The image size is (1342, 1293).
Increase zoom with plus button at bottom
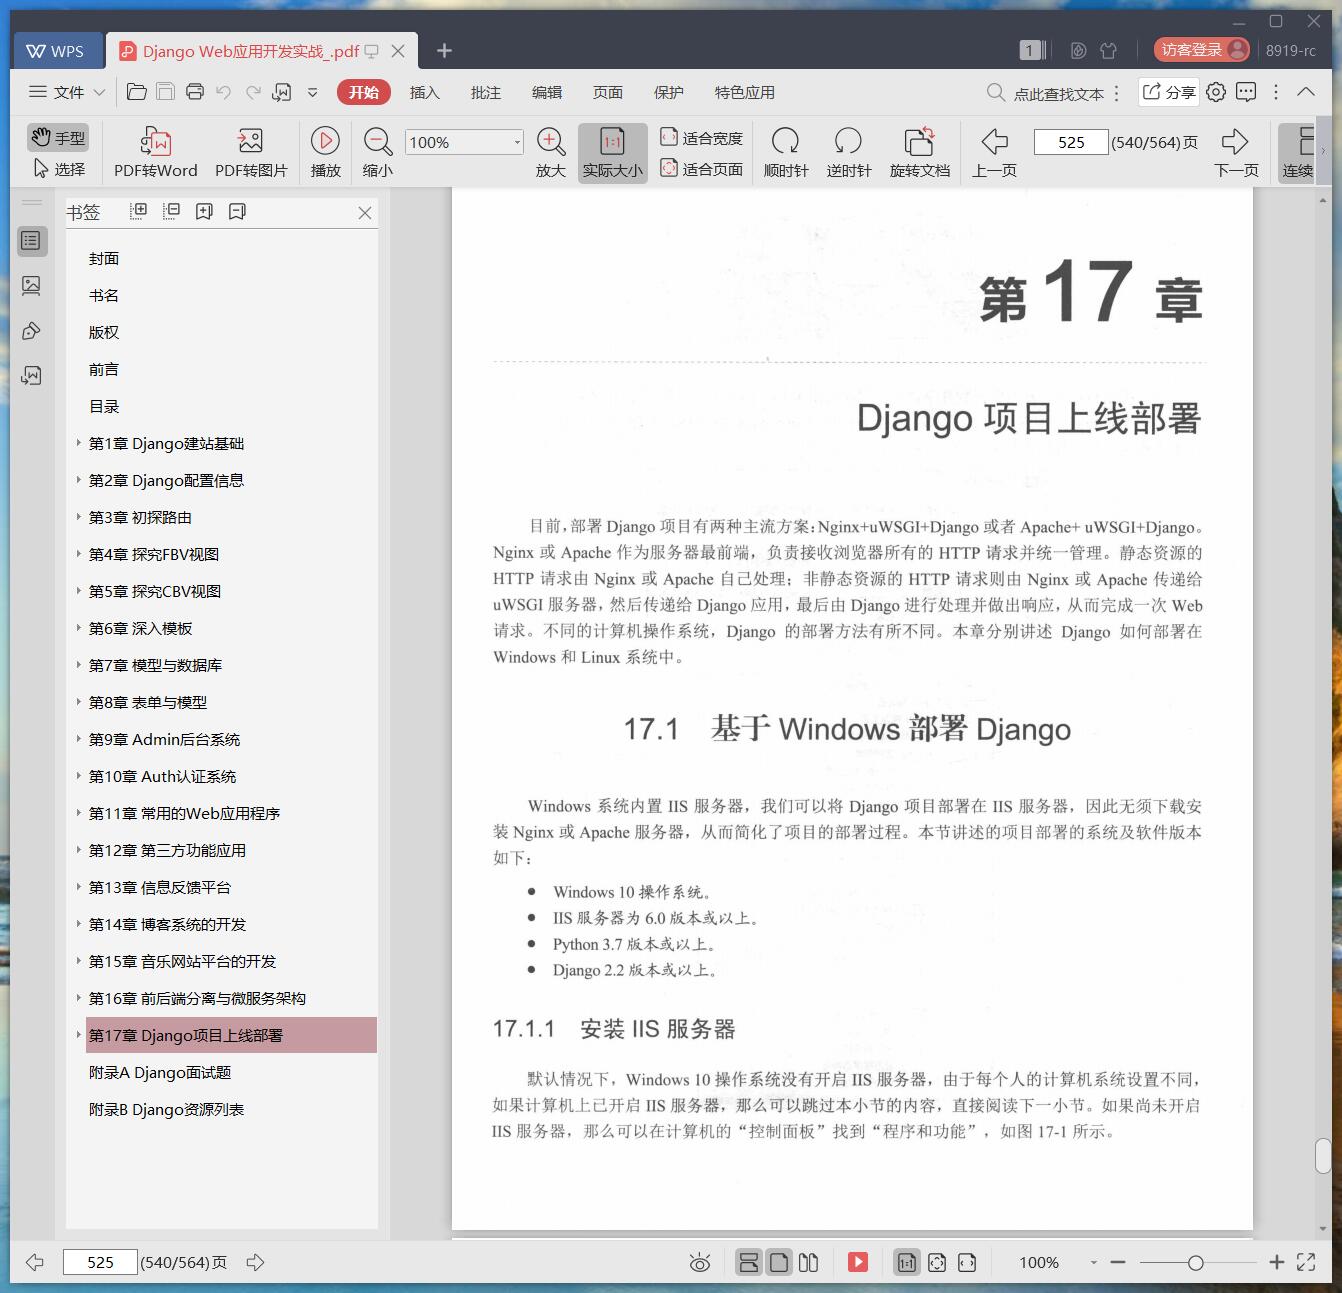[1276, 1263]
